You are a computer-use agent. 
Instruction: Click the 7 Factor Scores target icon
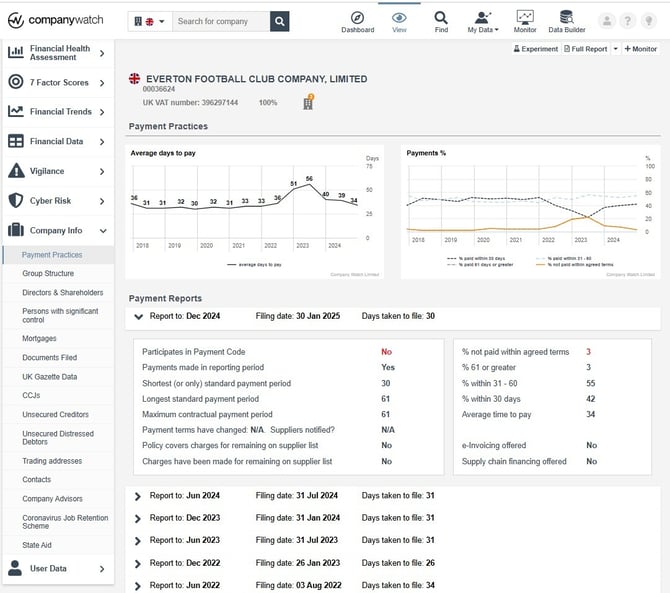(16, 82)
